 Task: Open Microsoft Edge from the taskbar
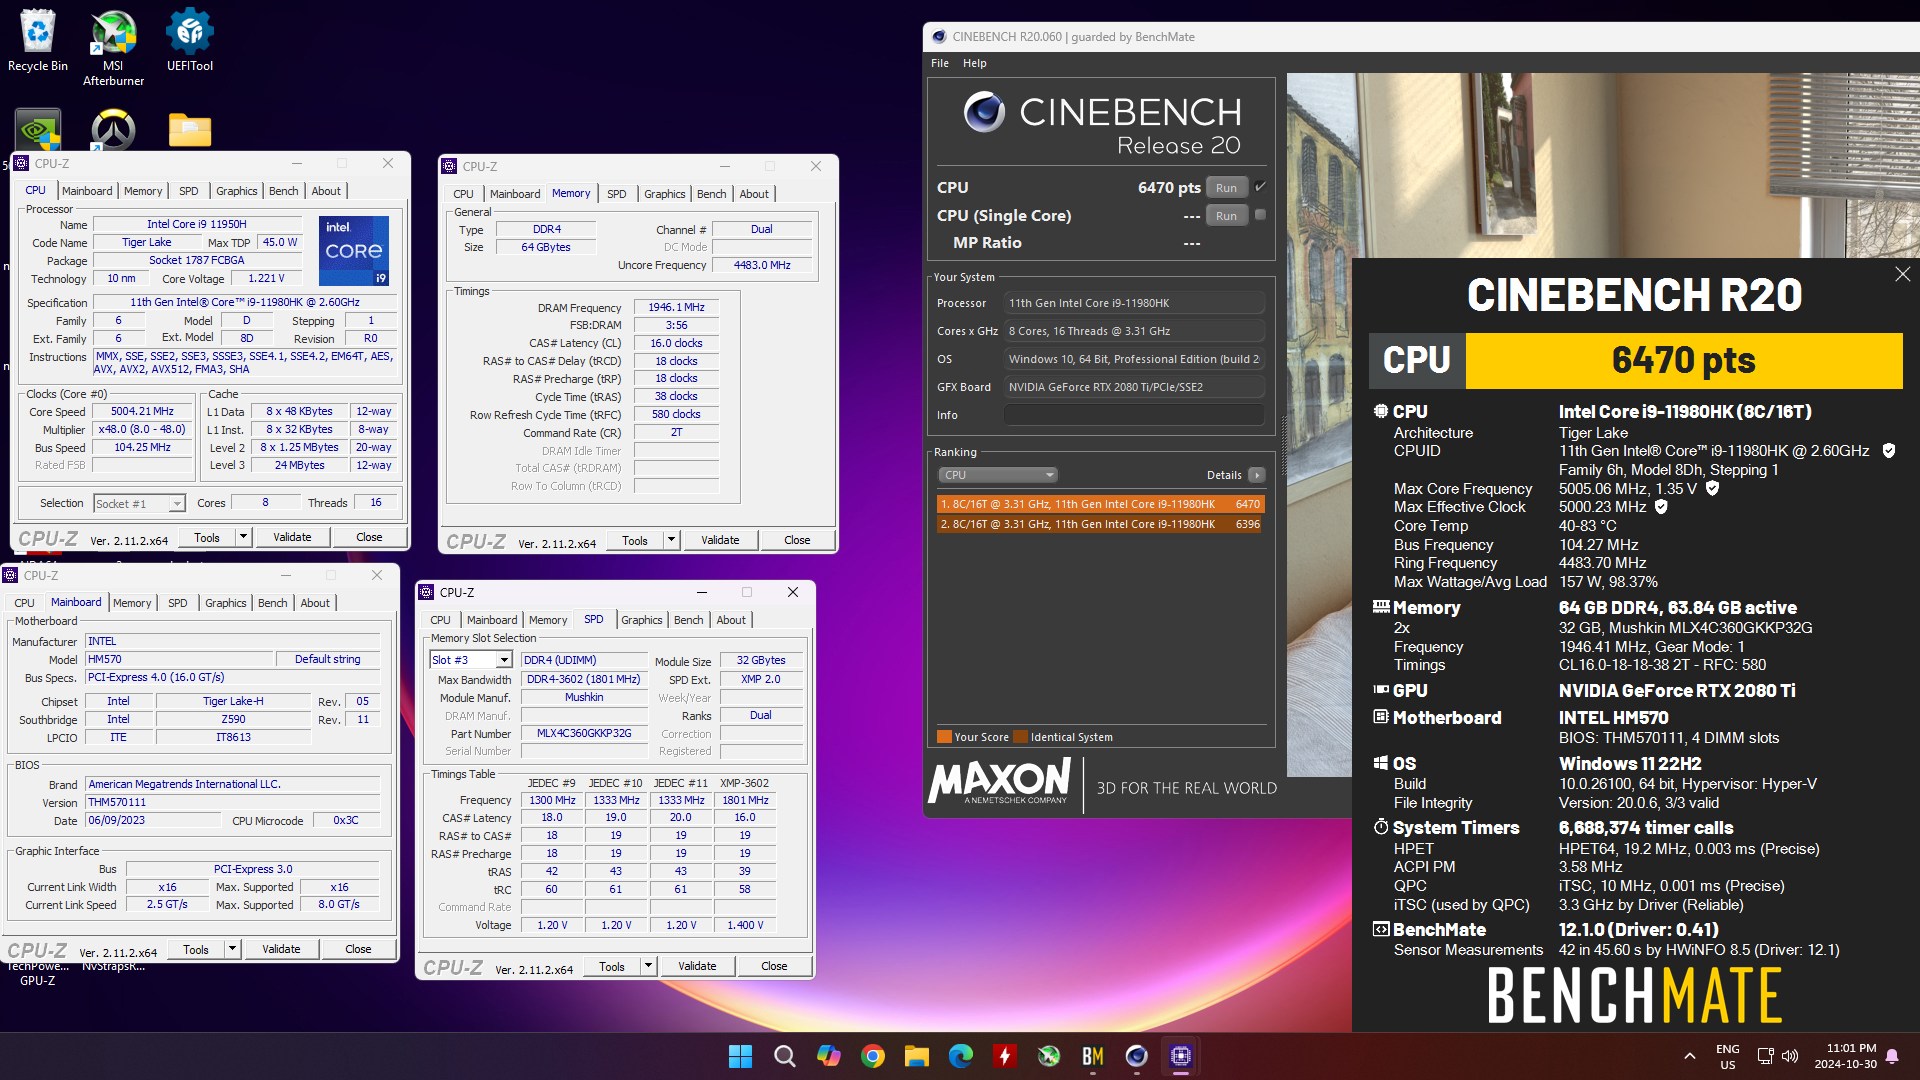961,1056
